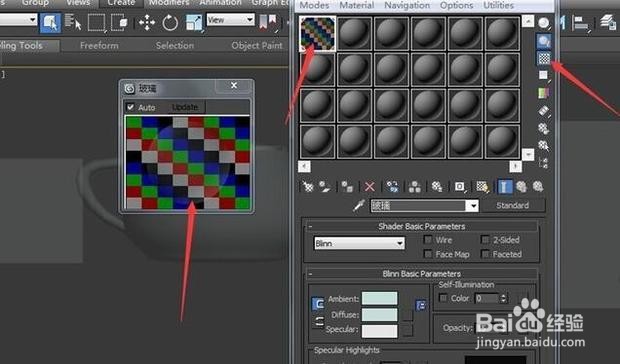
Task: Show Shaded Material in Viewport icon
Action: [482, 186]
